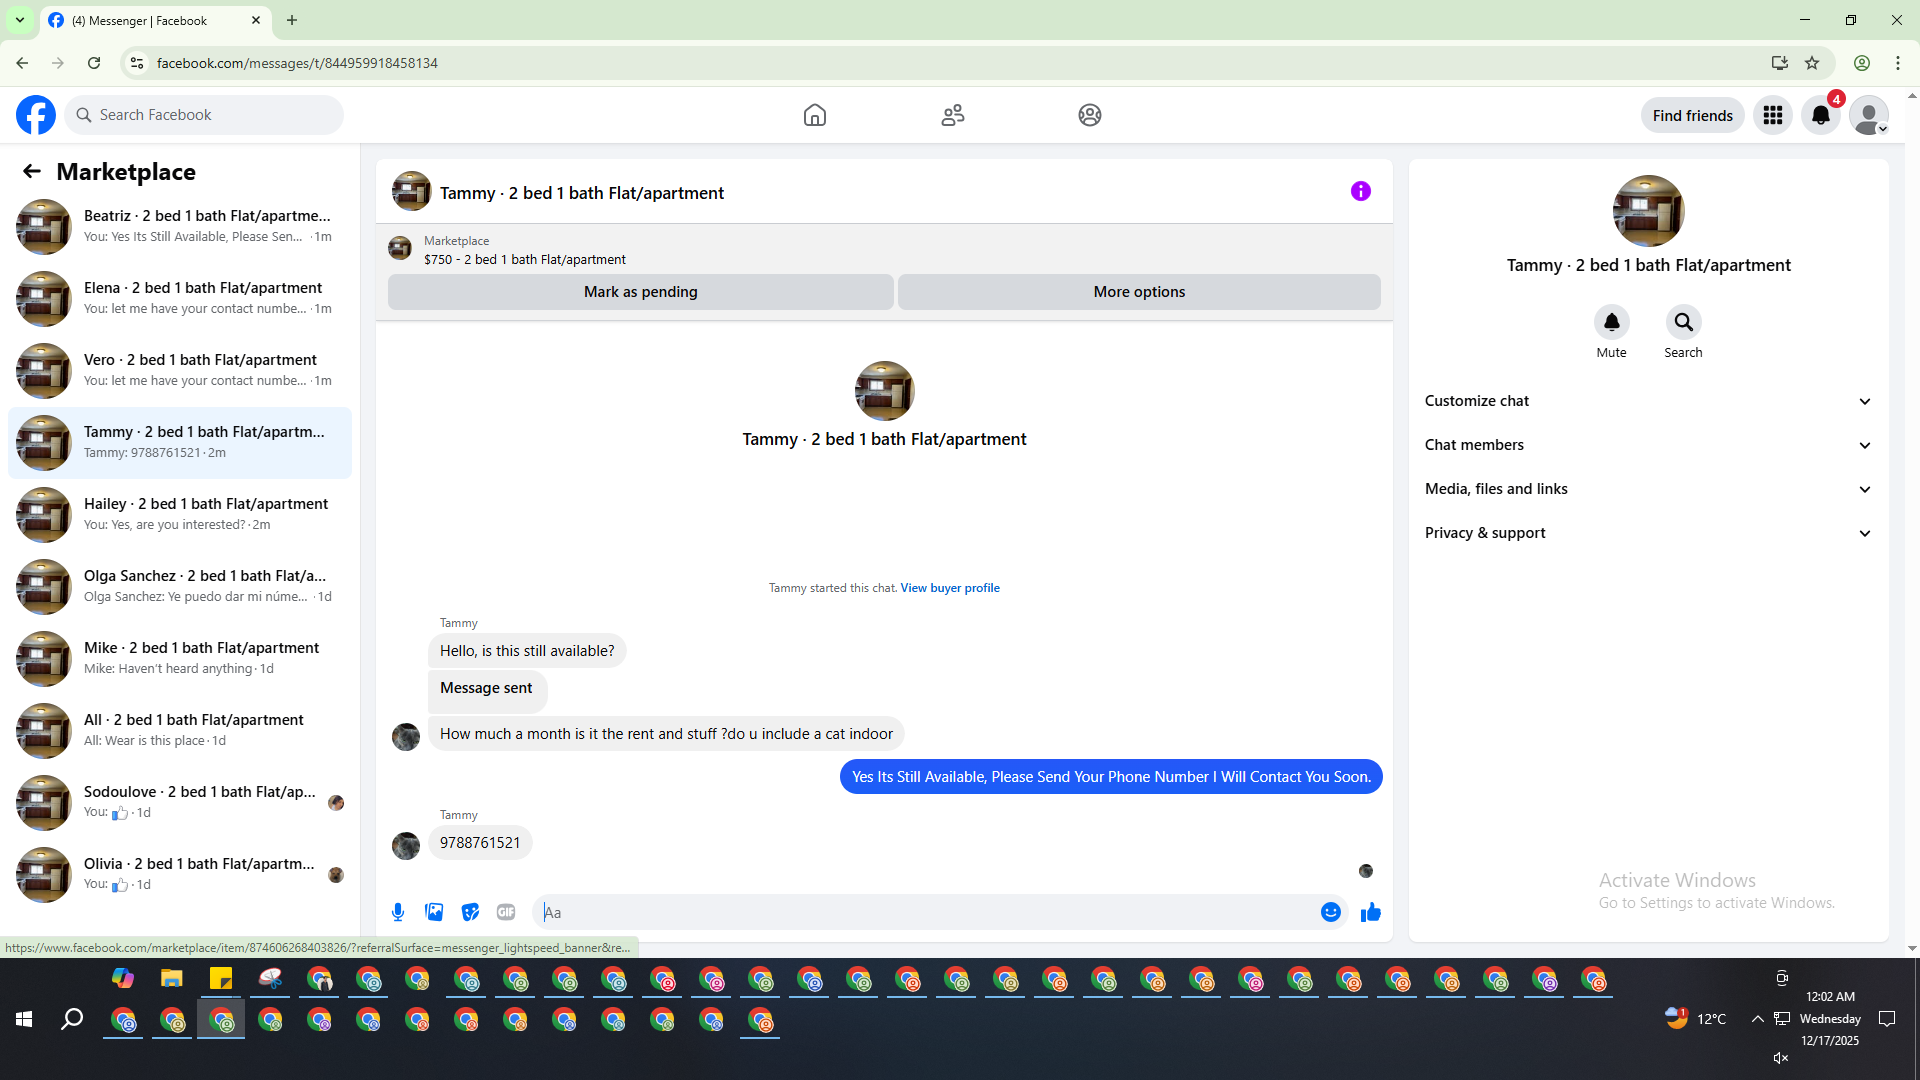Open the View buyer profile link
1920x1080 pixels.
[x=950, y=588]
